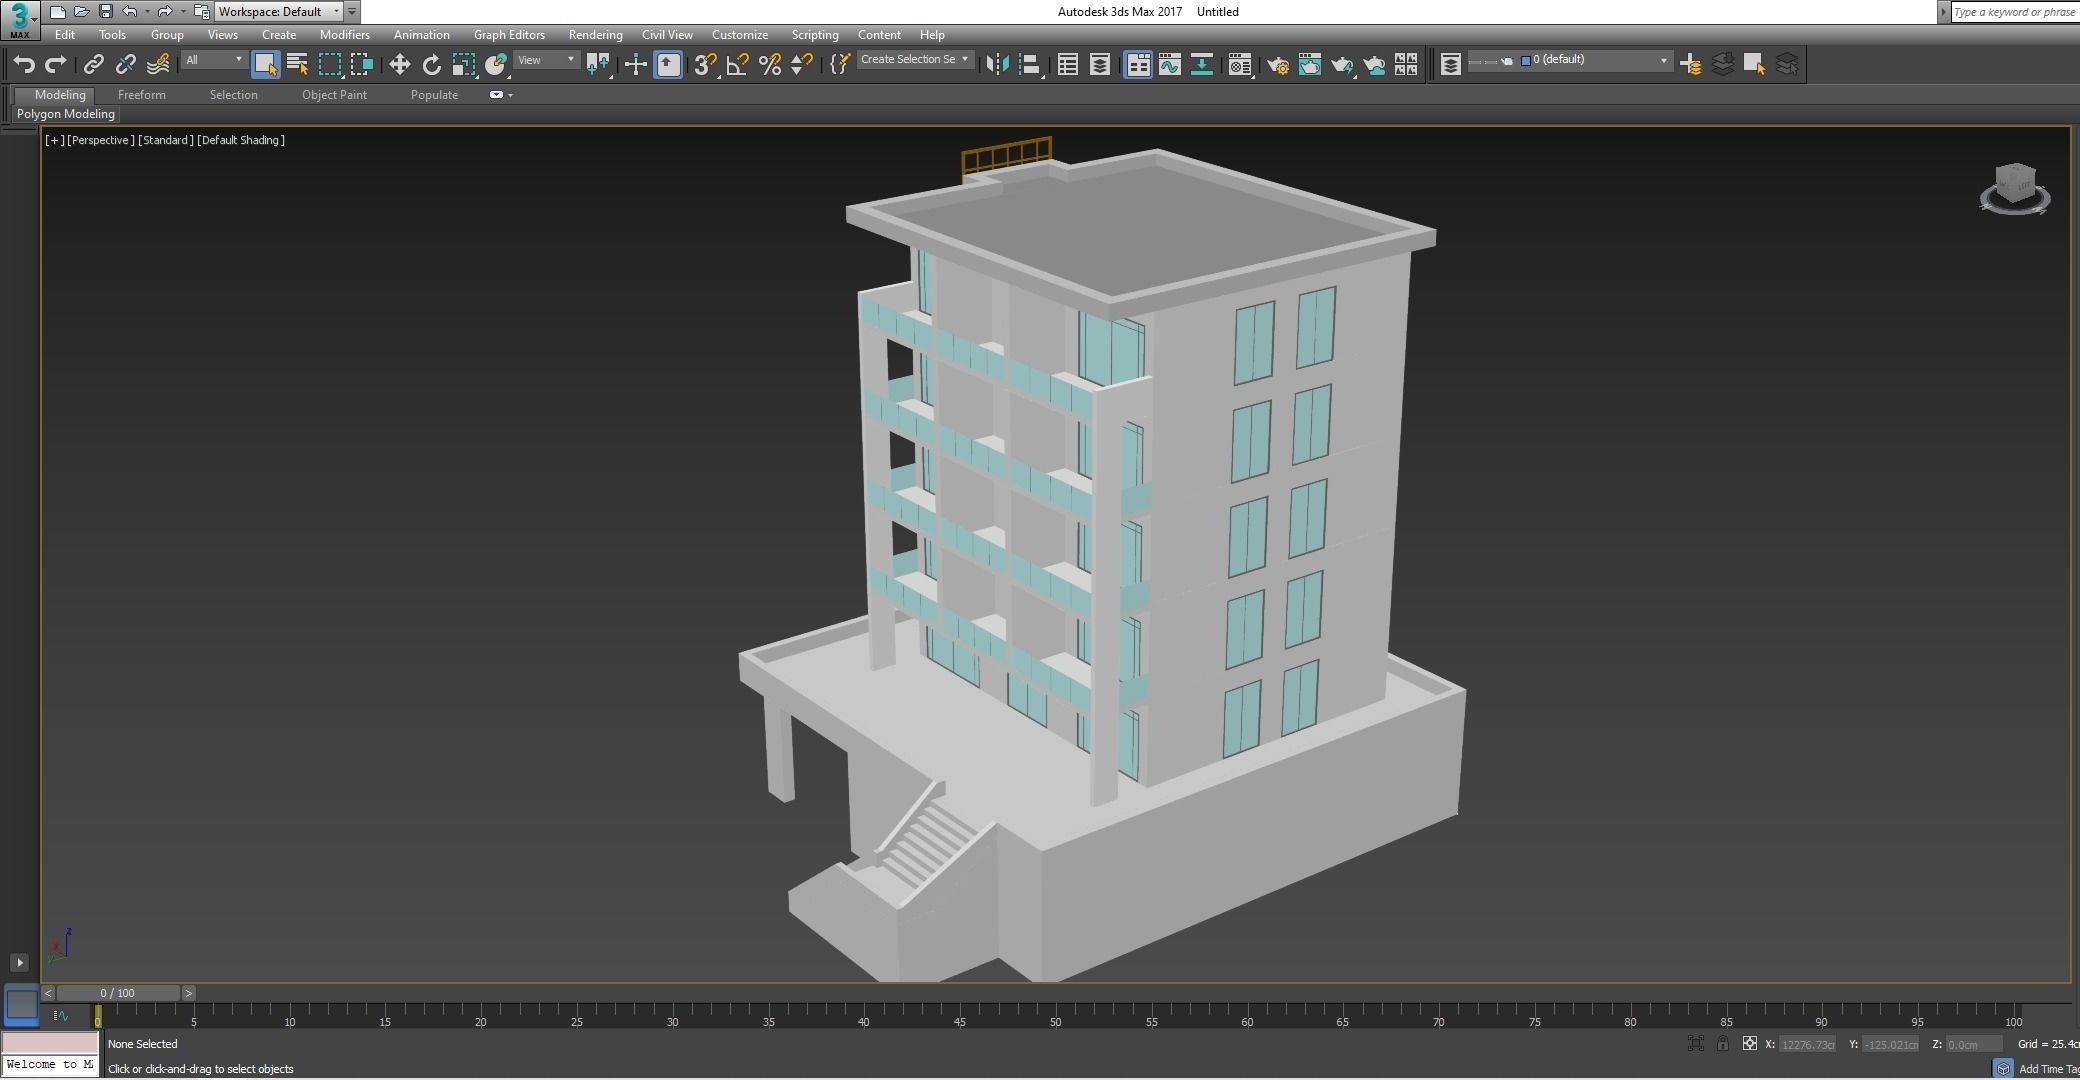This screenshot has width=2080, height=1080.
Task: Toggle Percent Snap
Action: point(769,65)
